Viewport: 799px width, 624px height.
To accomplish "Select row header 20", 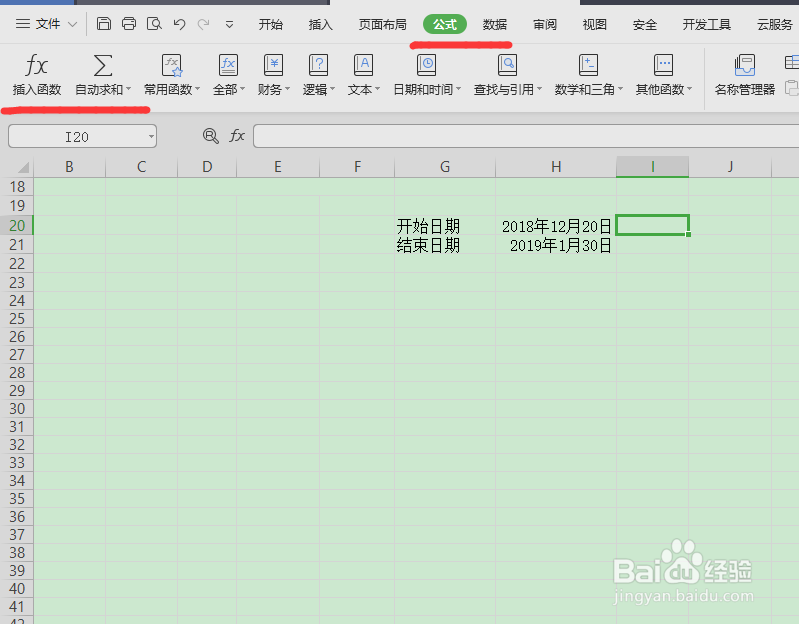I will pos(17,225).
